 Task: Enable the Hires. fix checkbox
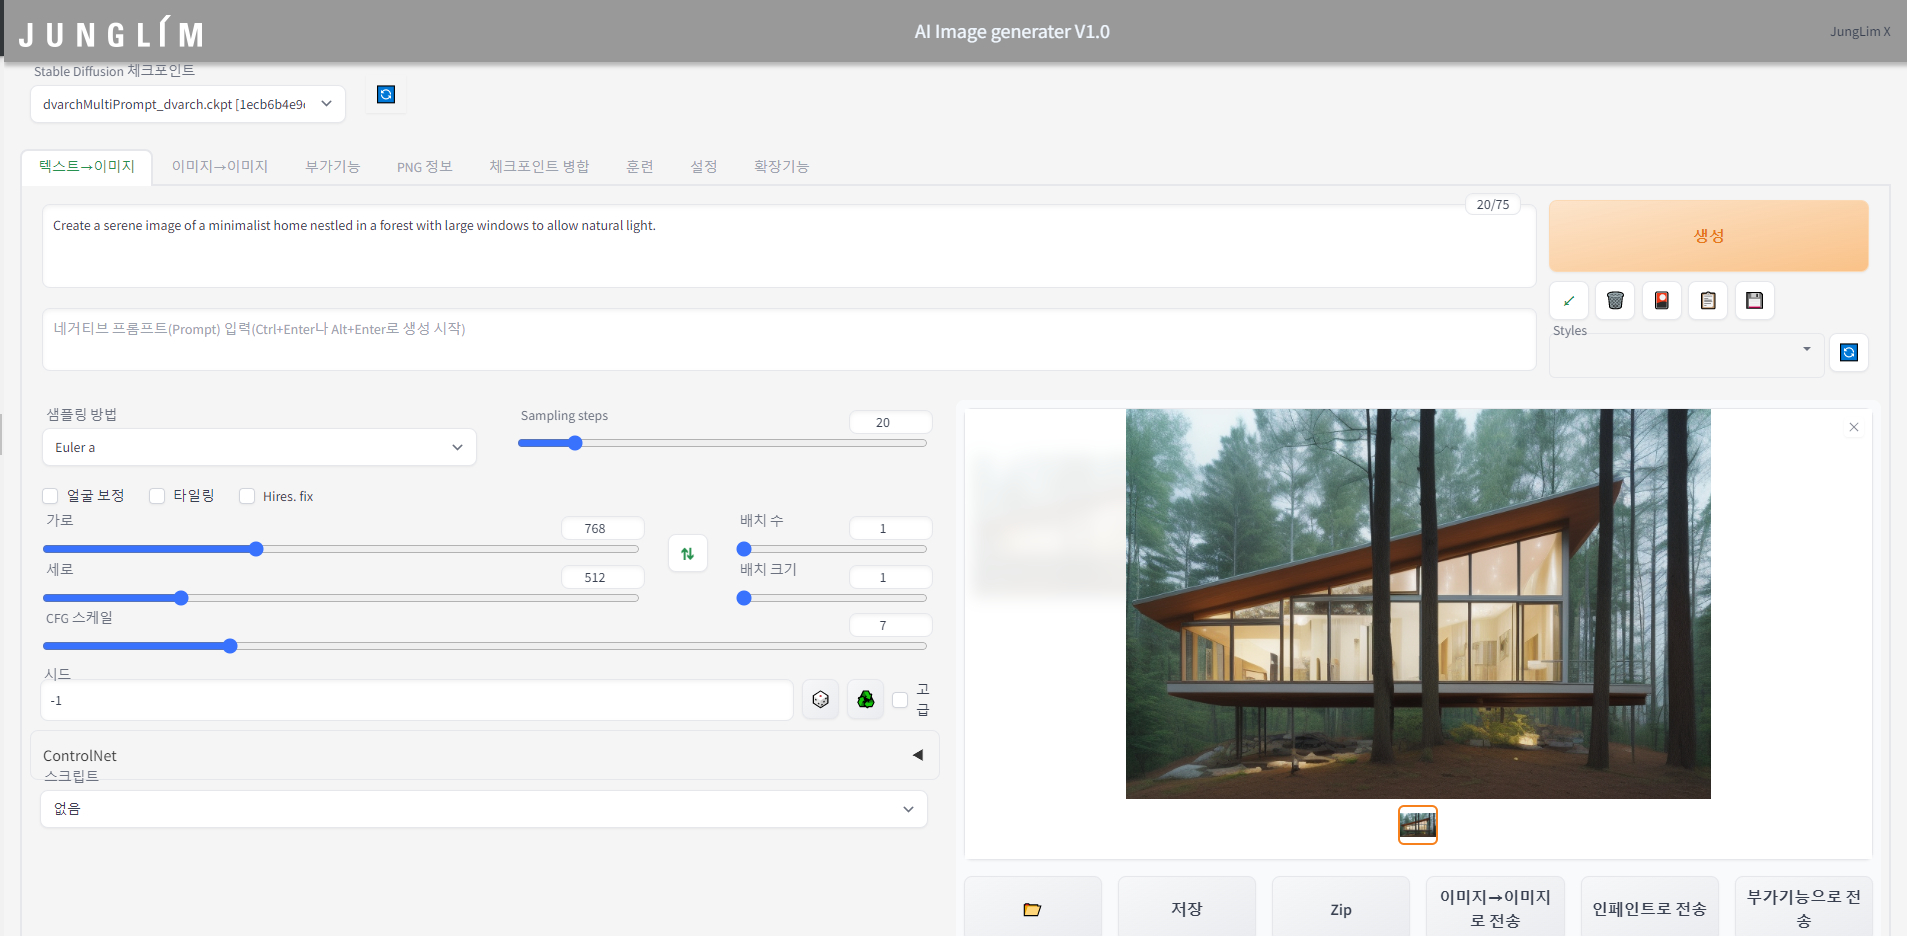click(x=247, y=496)
